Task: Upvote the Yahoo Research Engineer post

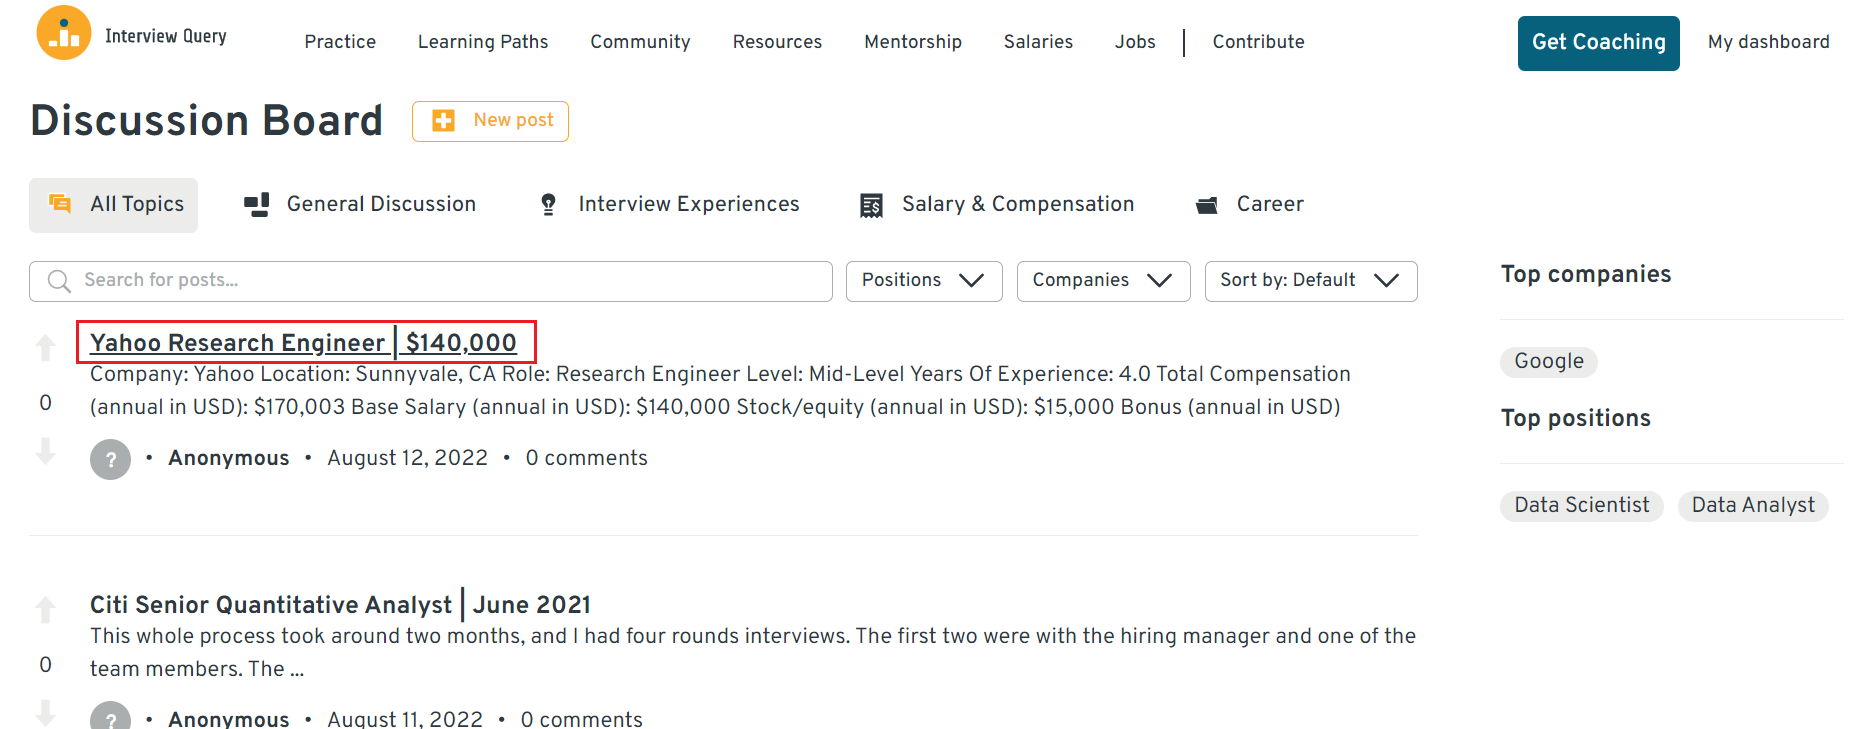Action: tap(45, 348)
